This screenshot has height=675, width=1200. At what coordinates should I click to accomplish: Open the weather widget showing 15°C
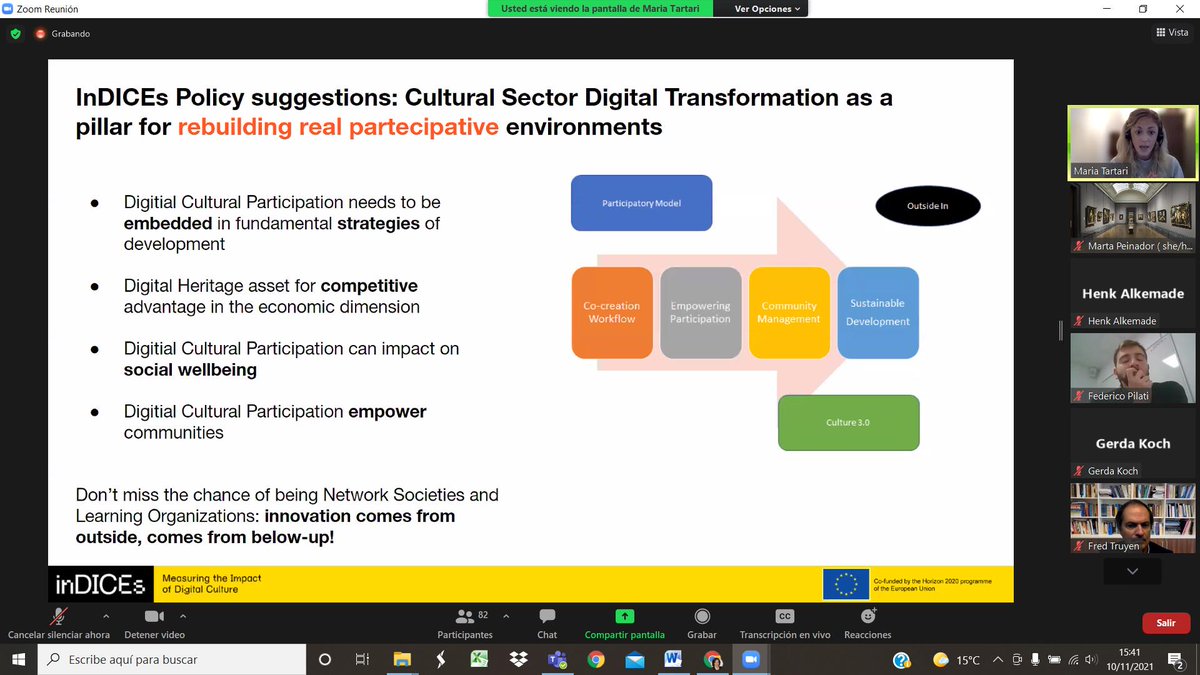[957, 660]
